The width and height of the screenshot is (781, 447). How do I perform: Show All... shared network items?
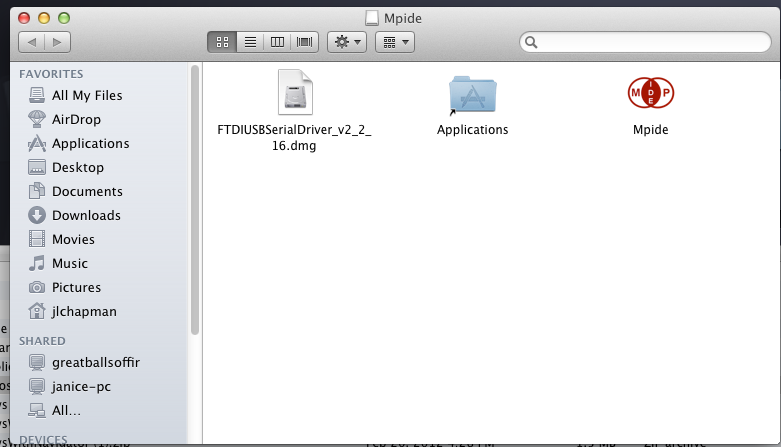click(x=66, y=410)
